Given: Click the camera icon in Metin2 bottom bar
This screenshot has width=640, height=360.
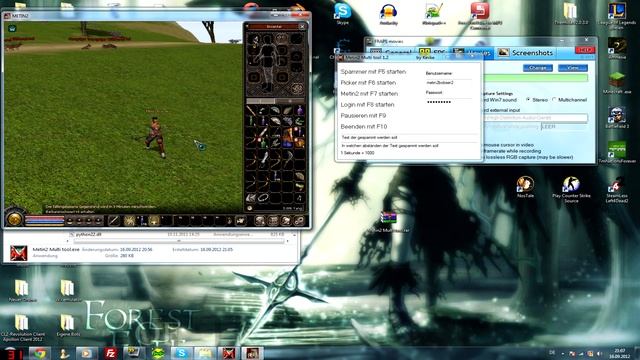Looking at the screenshot, I should coord(240,221).
